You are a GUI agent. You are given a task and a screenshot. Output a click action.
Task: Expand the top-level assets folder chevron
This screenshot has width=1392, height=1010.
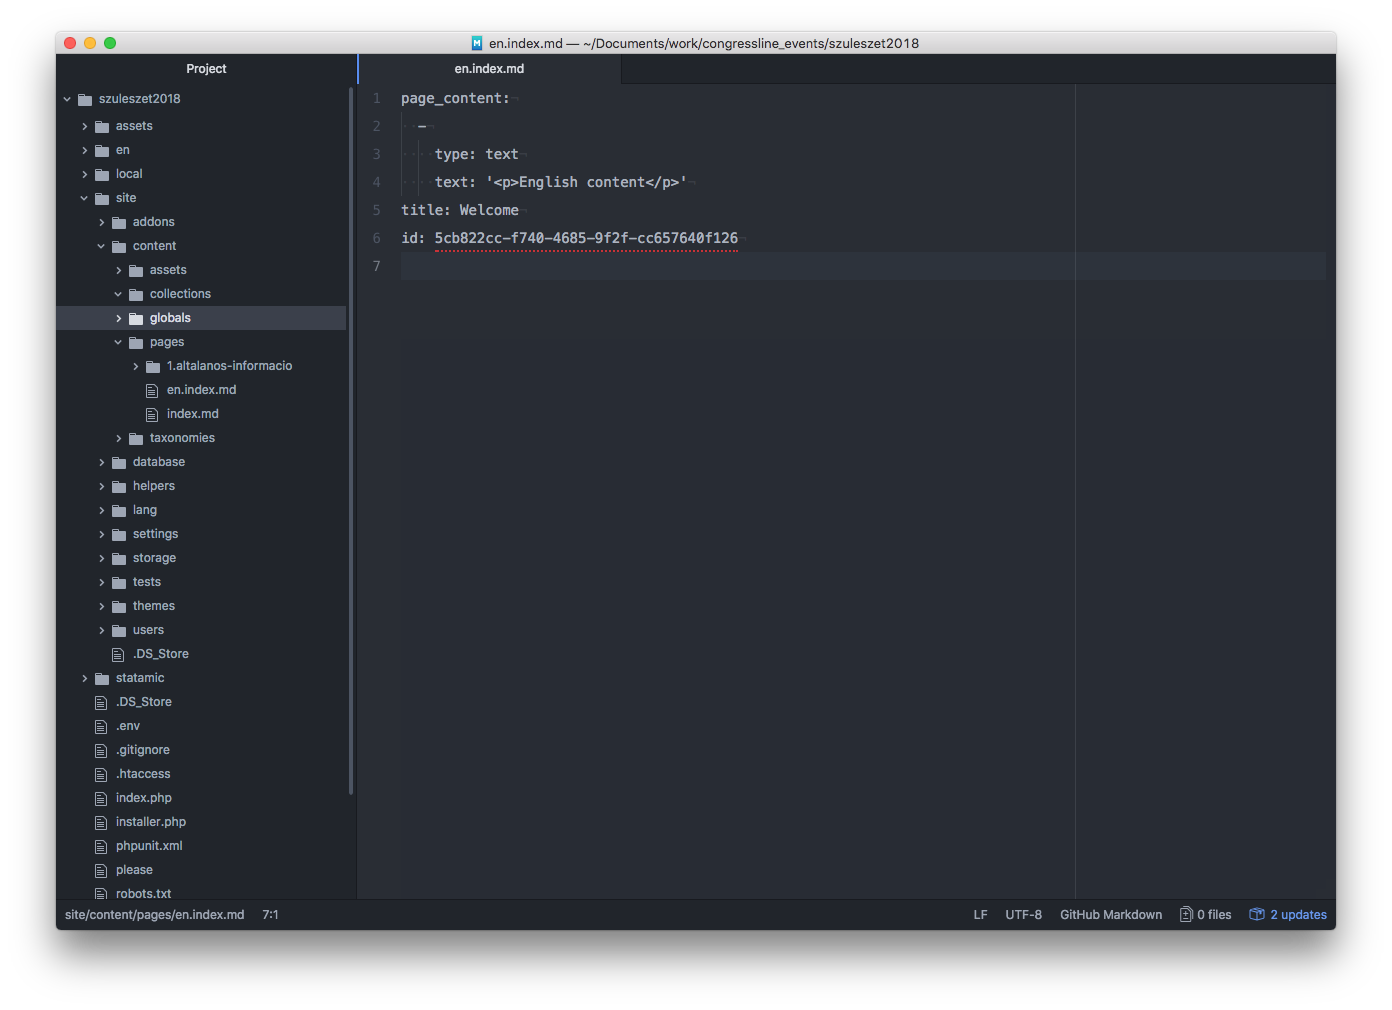84,126
